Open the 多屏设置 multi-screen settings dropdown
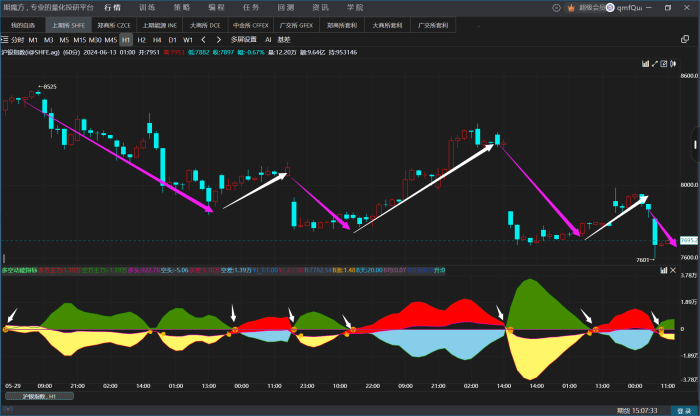 pos(243,40)
